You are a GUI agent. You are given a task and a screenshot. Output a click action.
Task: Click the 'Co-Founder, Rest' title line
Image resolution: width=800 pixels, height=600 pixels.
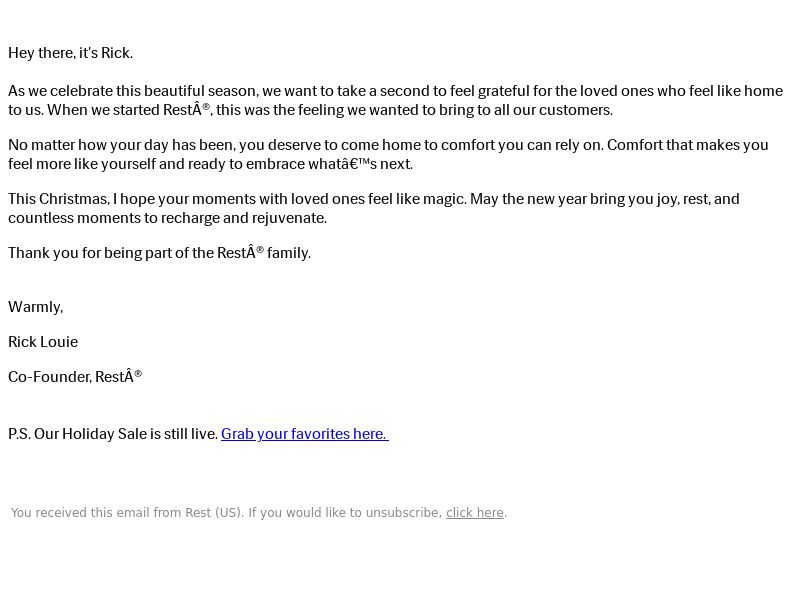75,377
